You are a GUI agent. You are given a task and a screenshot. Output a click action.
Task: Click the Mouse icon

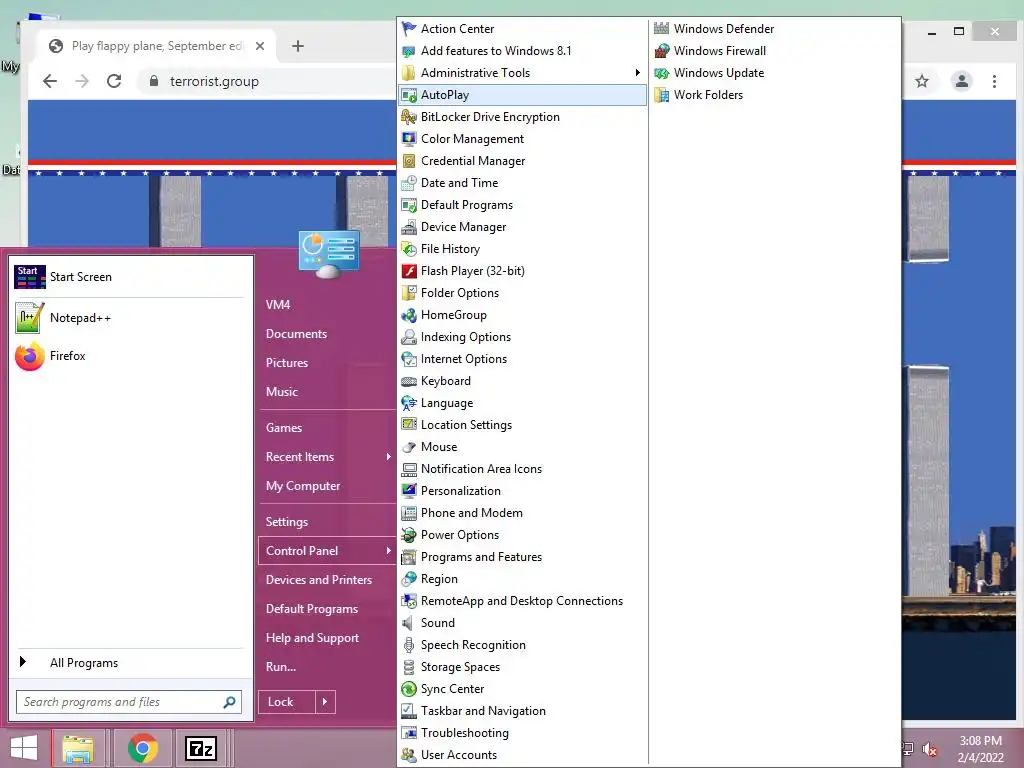point(409,447)
